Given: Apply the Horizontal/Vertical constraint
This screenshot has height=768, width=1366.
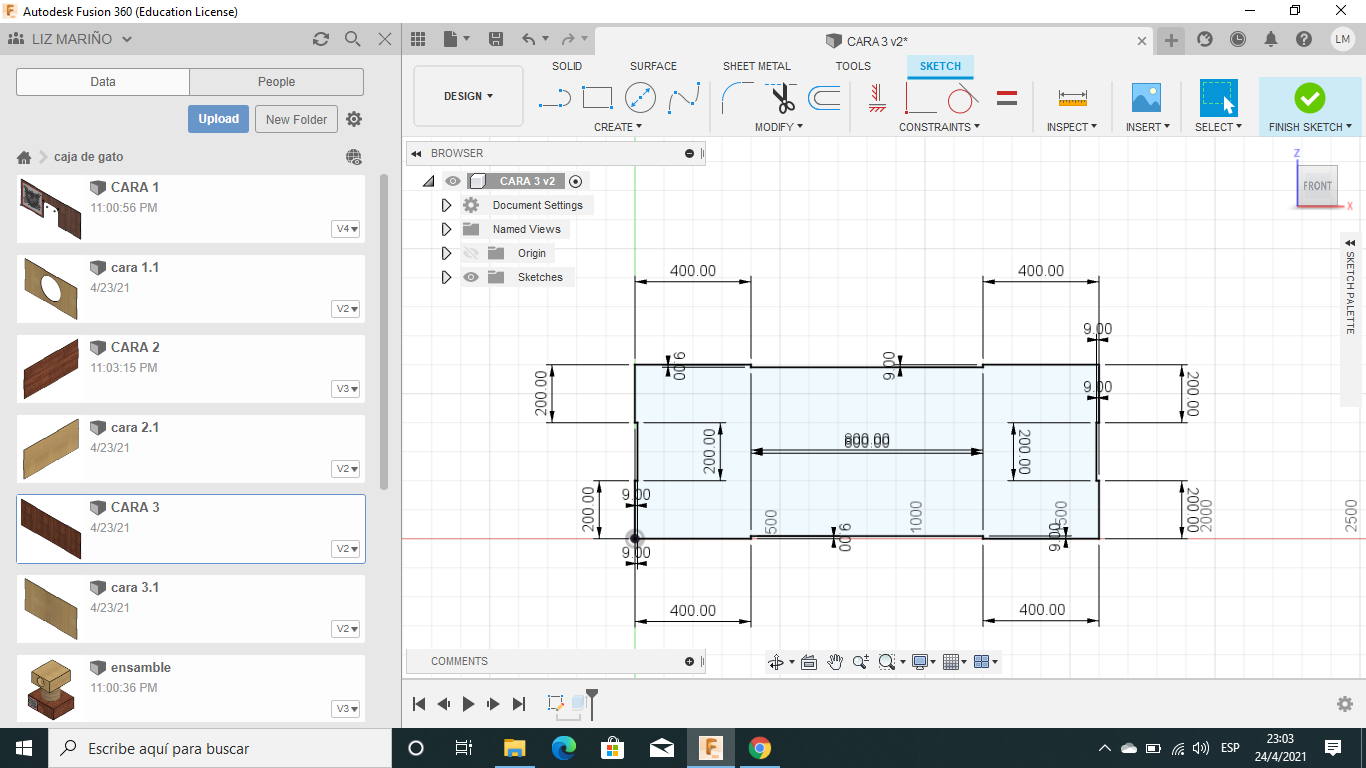Looking at the screenshot, I should click(877, 98).
